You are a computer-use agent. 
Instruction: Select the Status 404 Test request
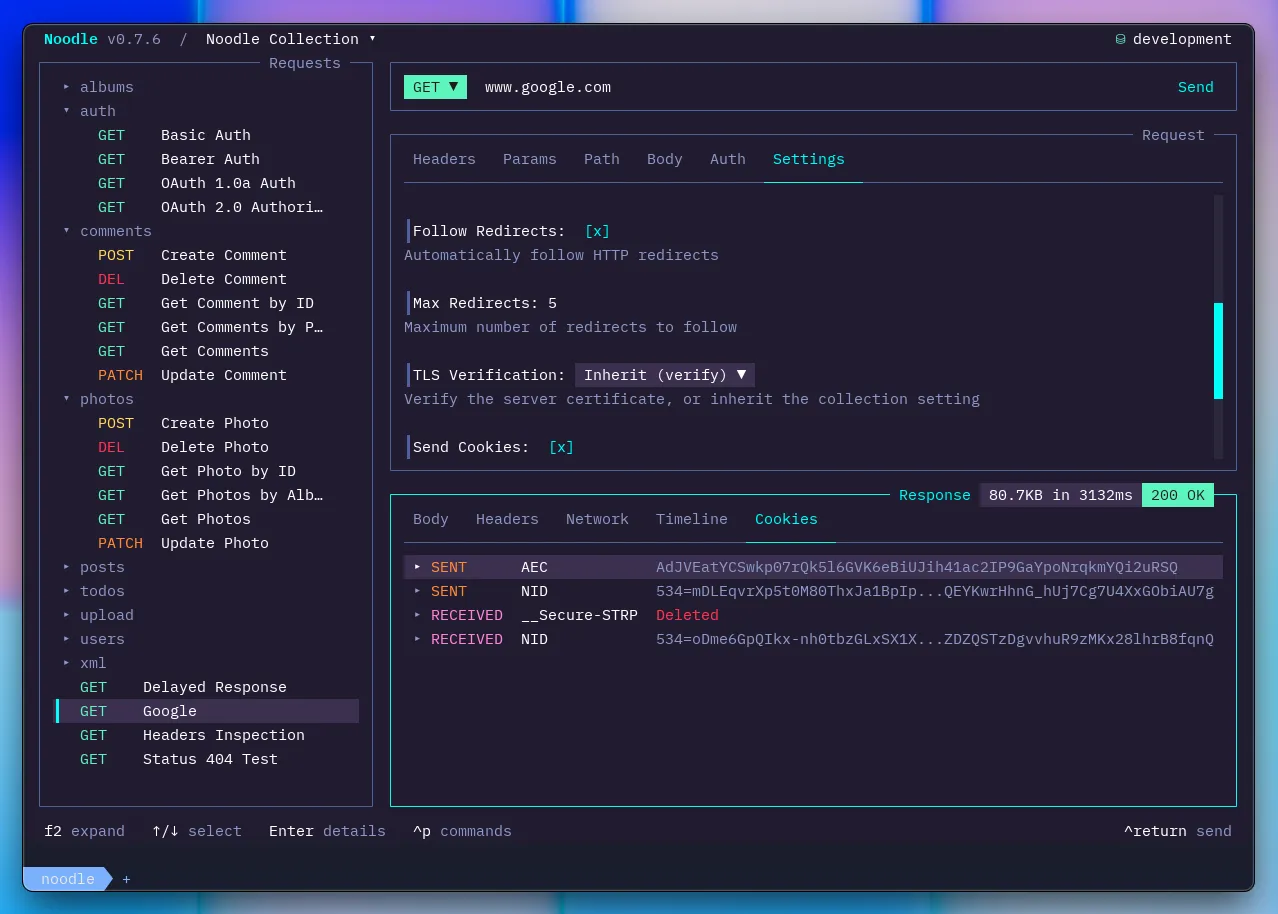206,759
